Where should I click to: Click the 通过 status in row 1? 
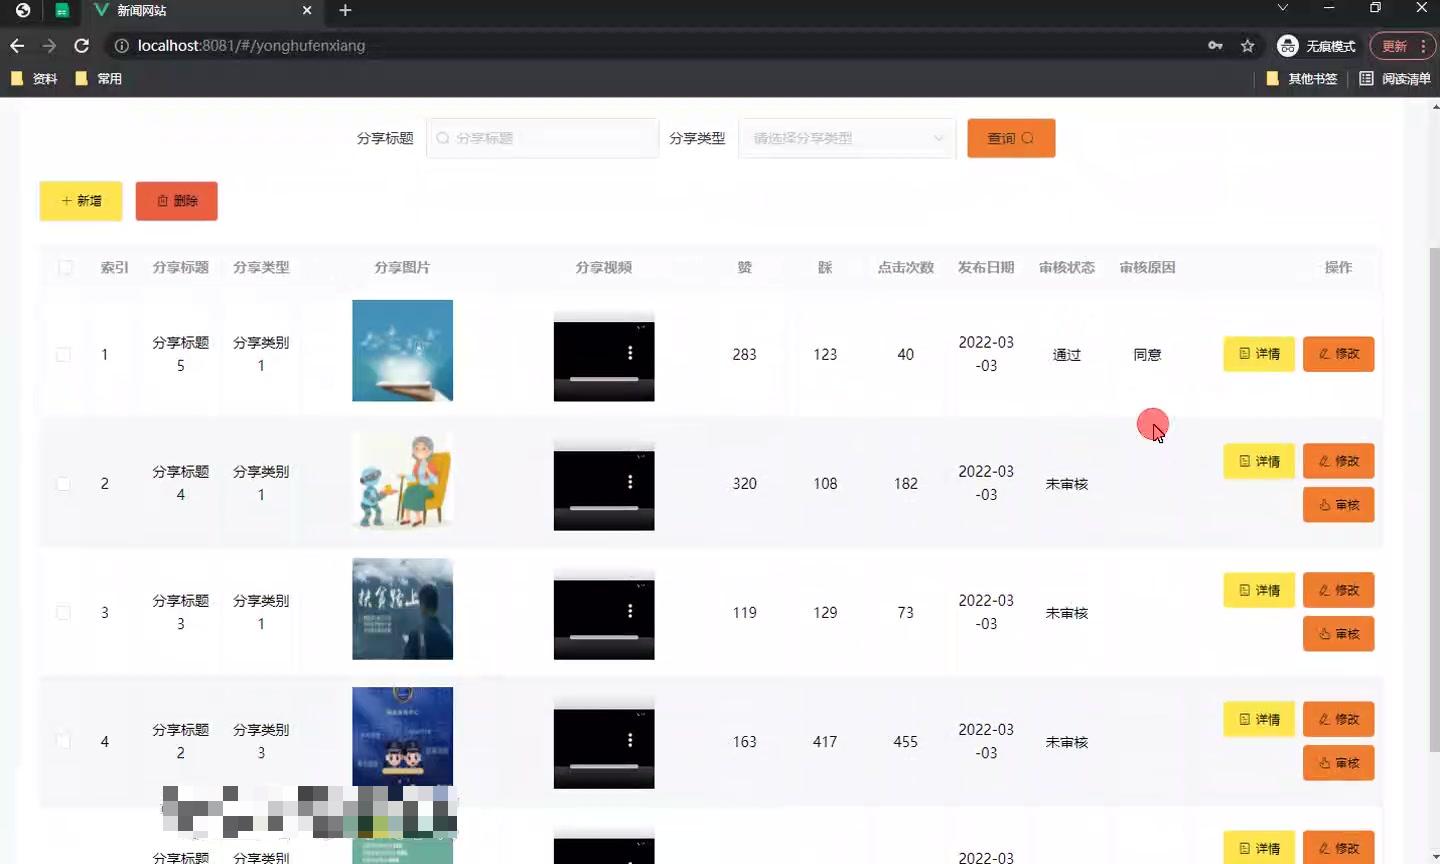[x=1067, y=355]
